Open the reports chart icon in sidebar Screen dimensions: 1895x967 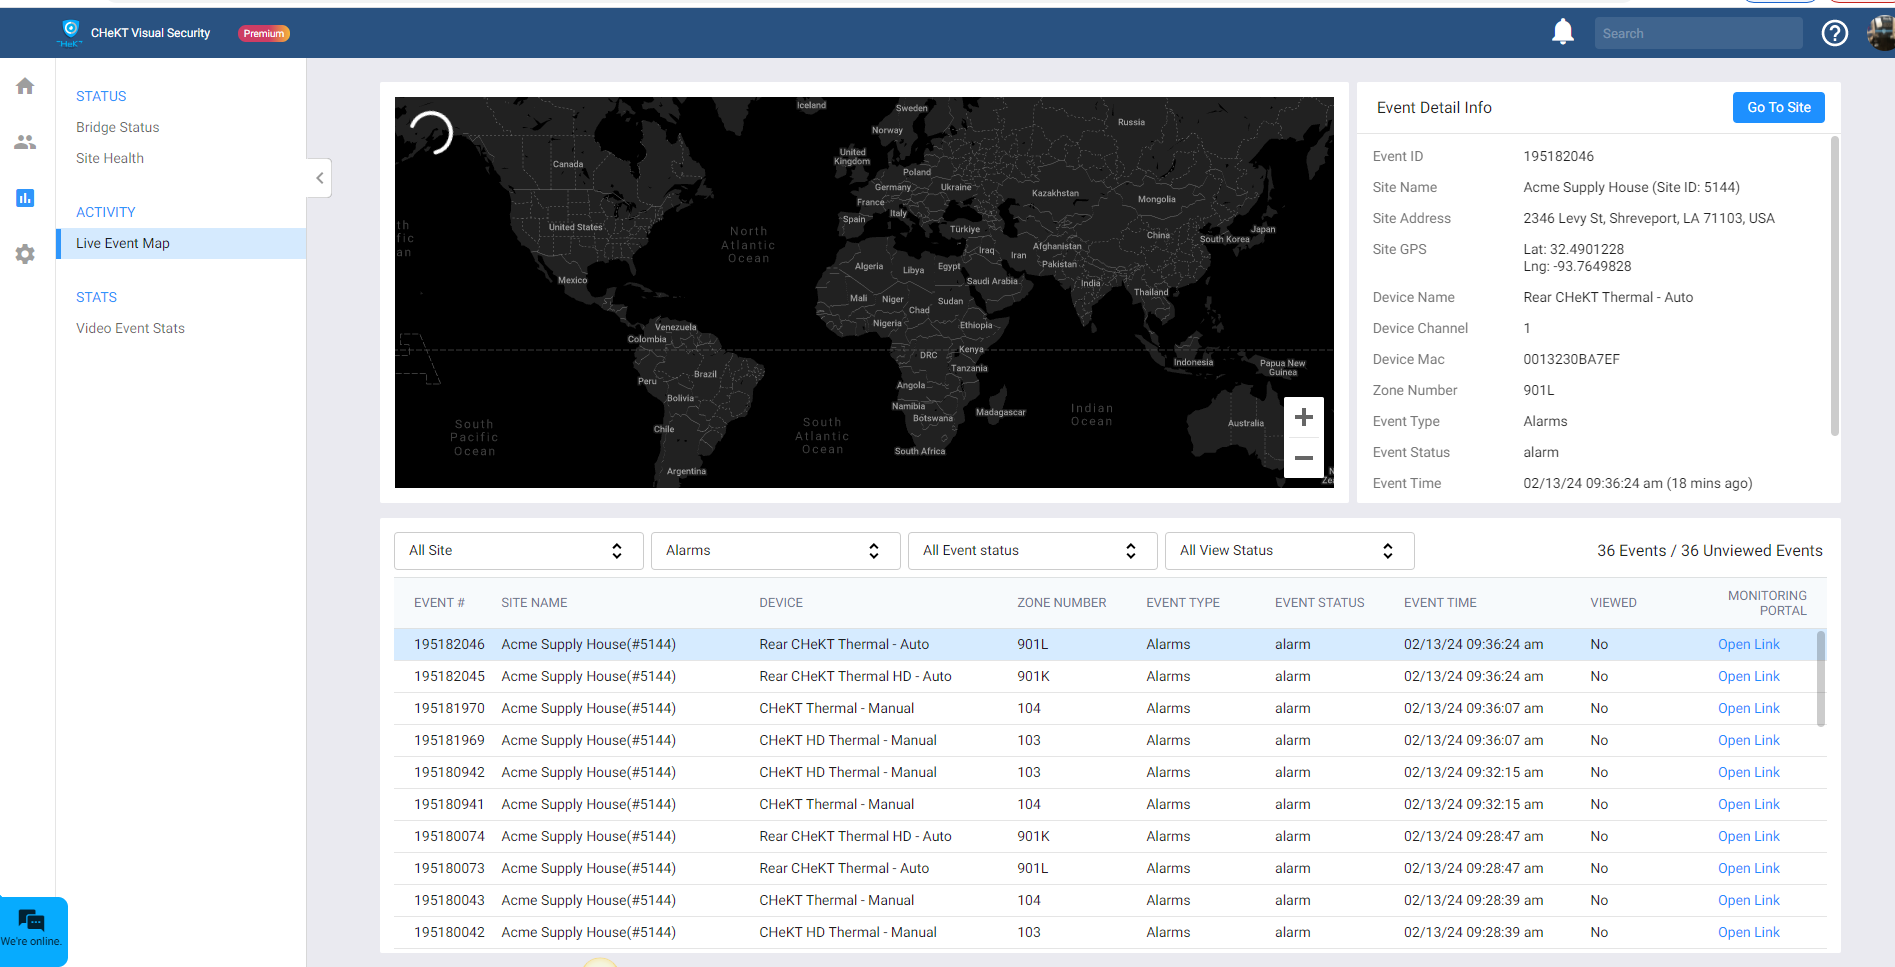[x=25, y=198]
